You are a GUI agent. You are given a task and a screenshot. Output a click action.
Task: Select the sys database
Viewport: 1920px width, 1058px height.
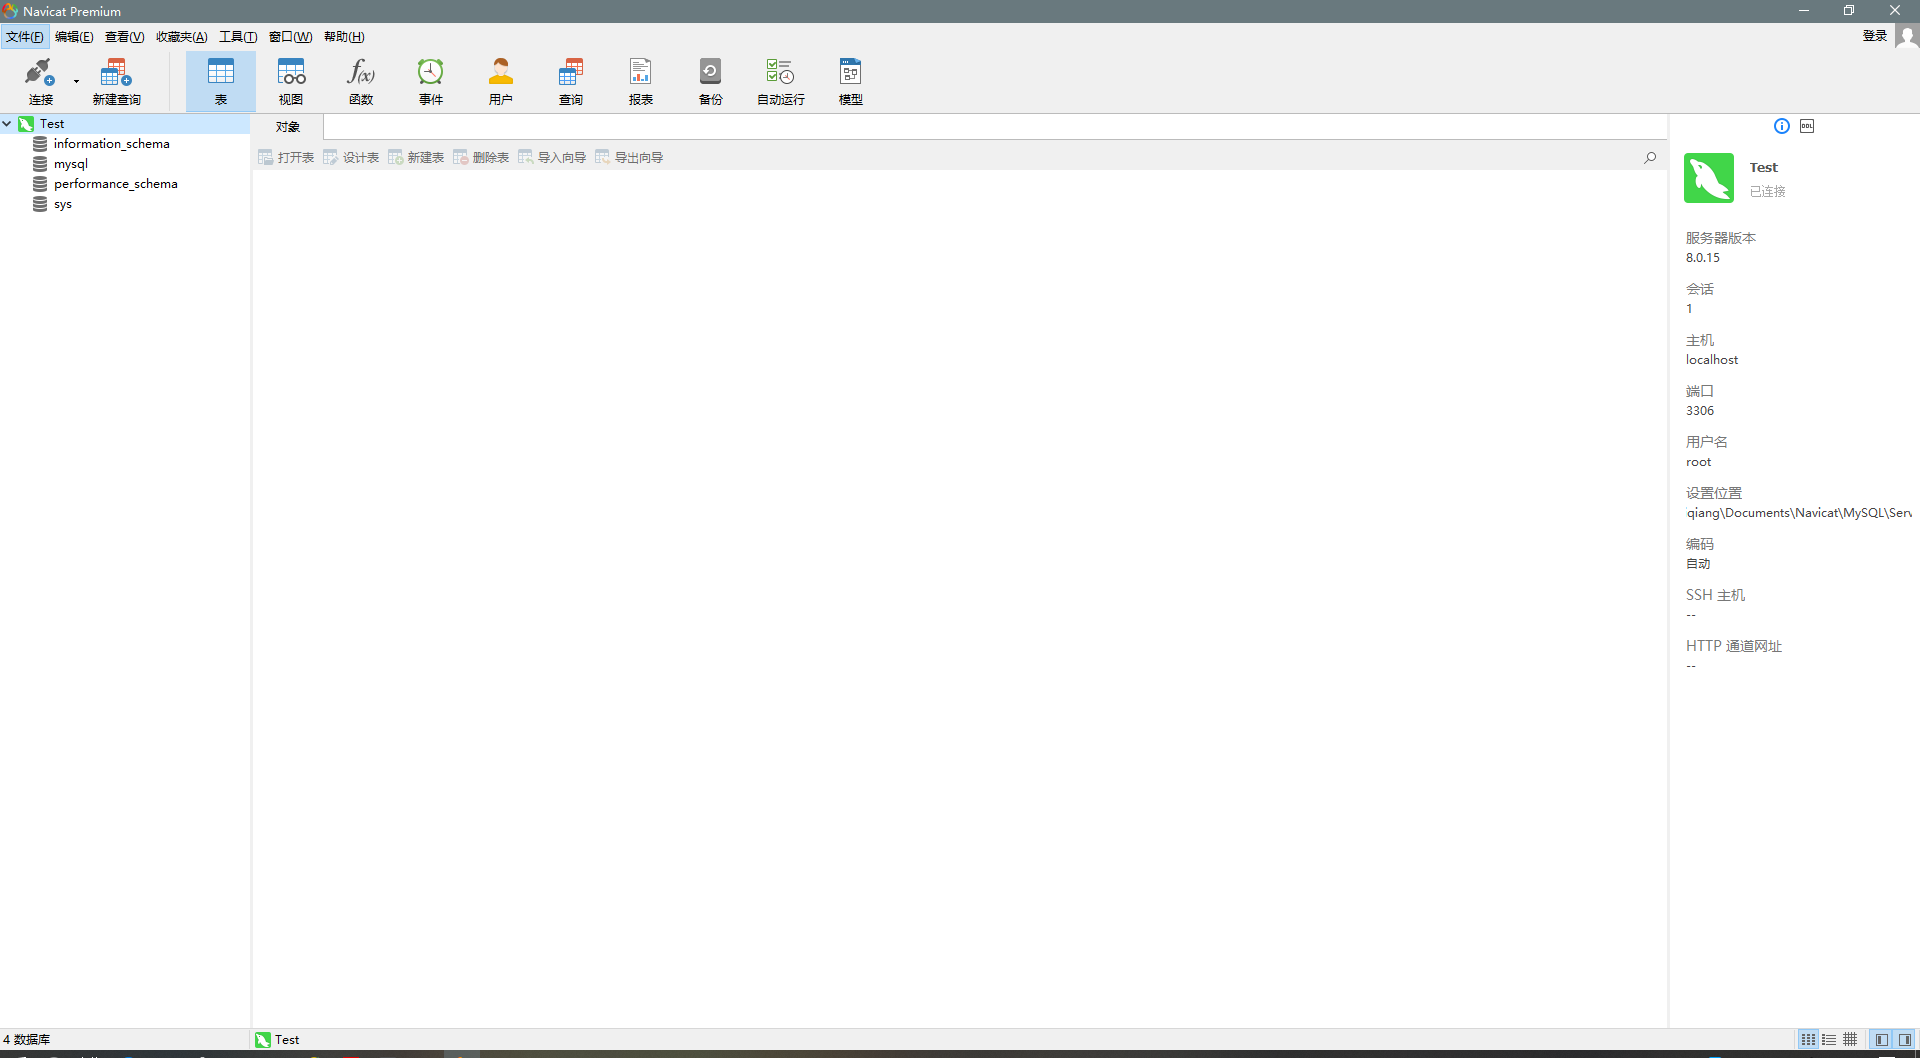pyautogui.click(x=62, y=204)
